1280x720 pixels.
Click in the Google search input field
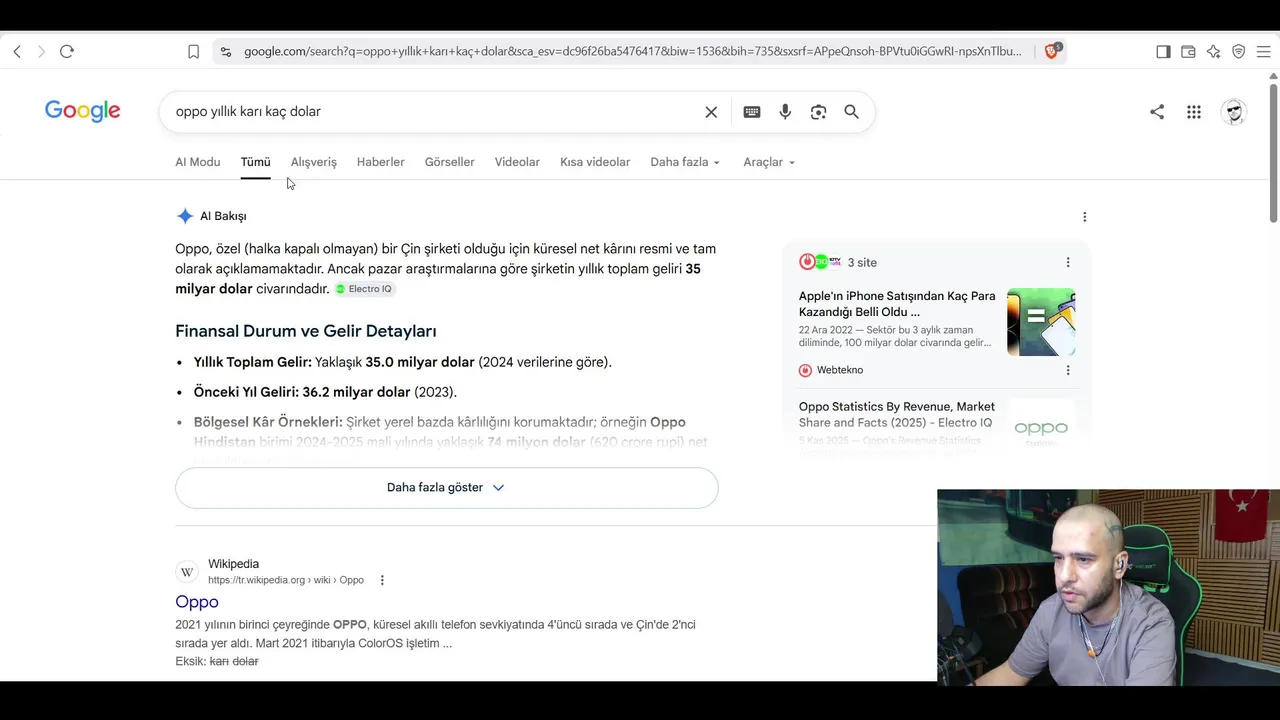coord(435,112)
